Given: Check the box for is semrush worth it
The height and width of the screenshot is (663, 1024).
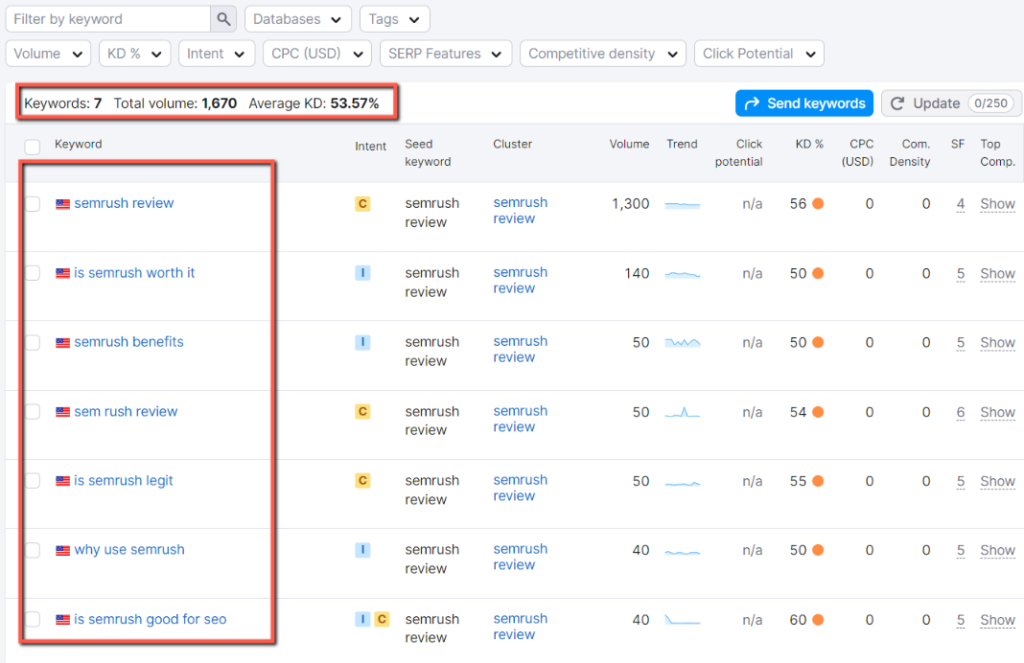Looking at the screenshot, I should click(x=31, y=272).
